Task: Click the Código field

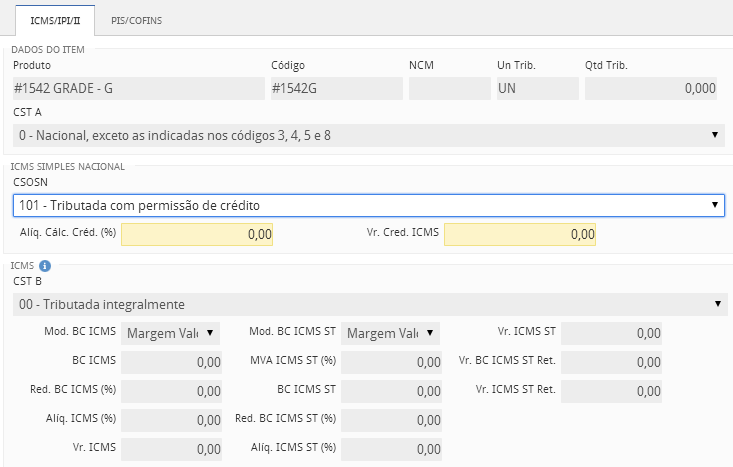Action: pos(336,89)
